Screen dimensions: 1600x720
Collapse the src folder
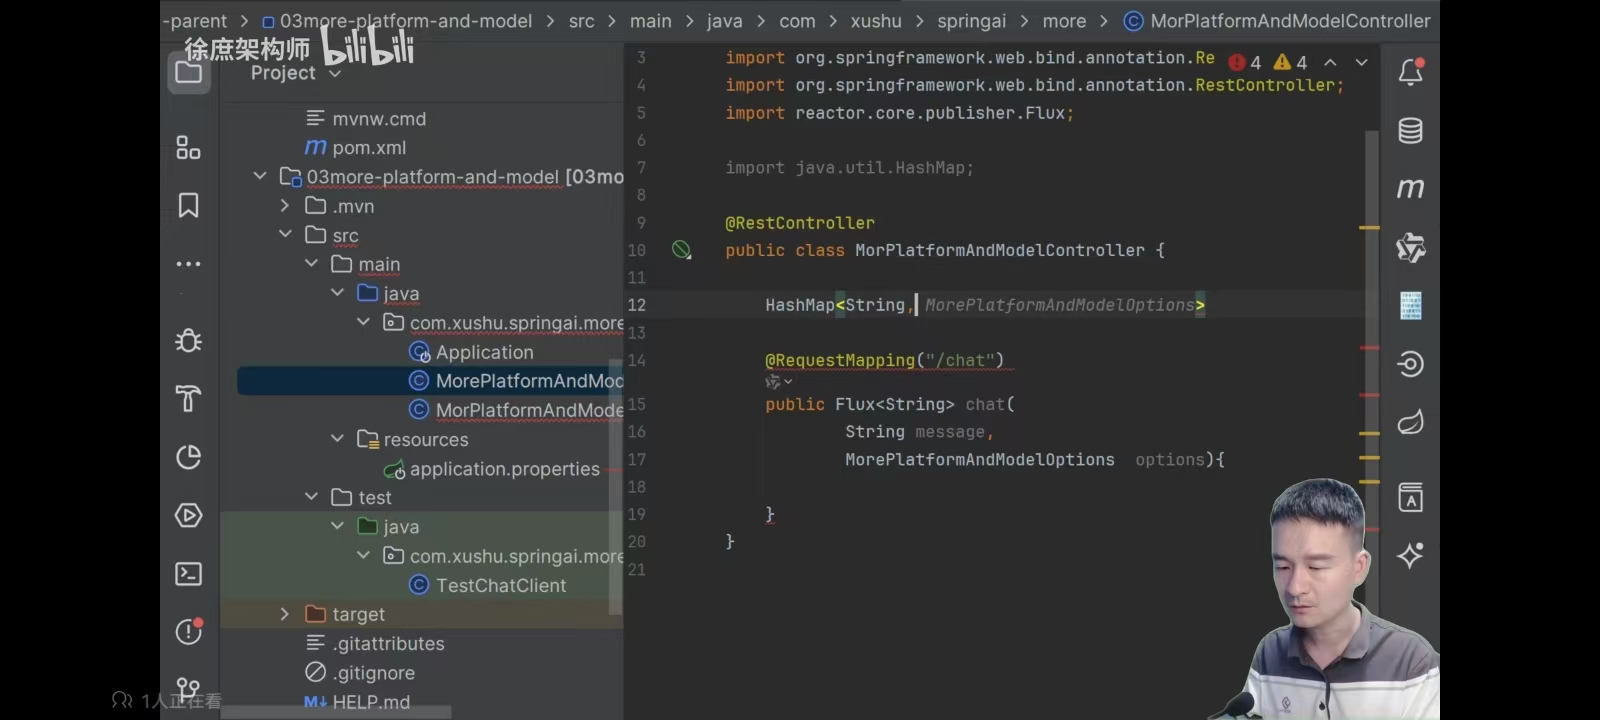tap(285, 234)
